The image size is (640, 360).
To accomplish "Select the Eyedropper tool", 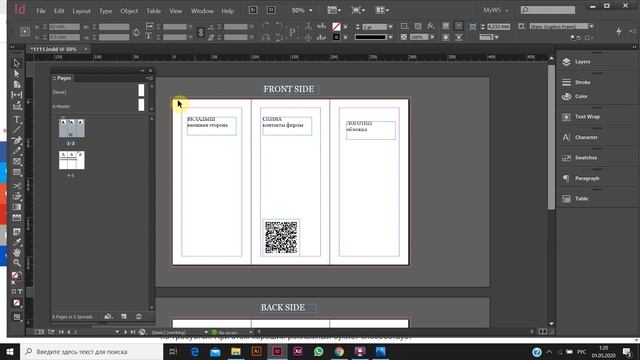I will [x=16, y=242].
